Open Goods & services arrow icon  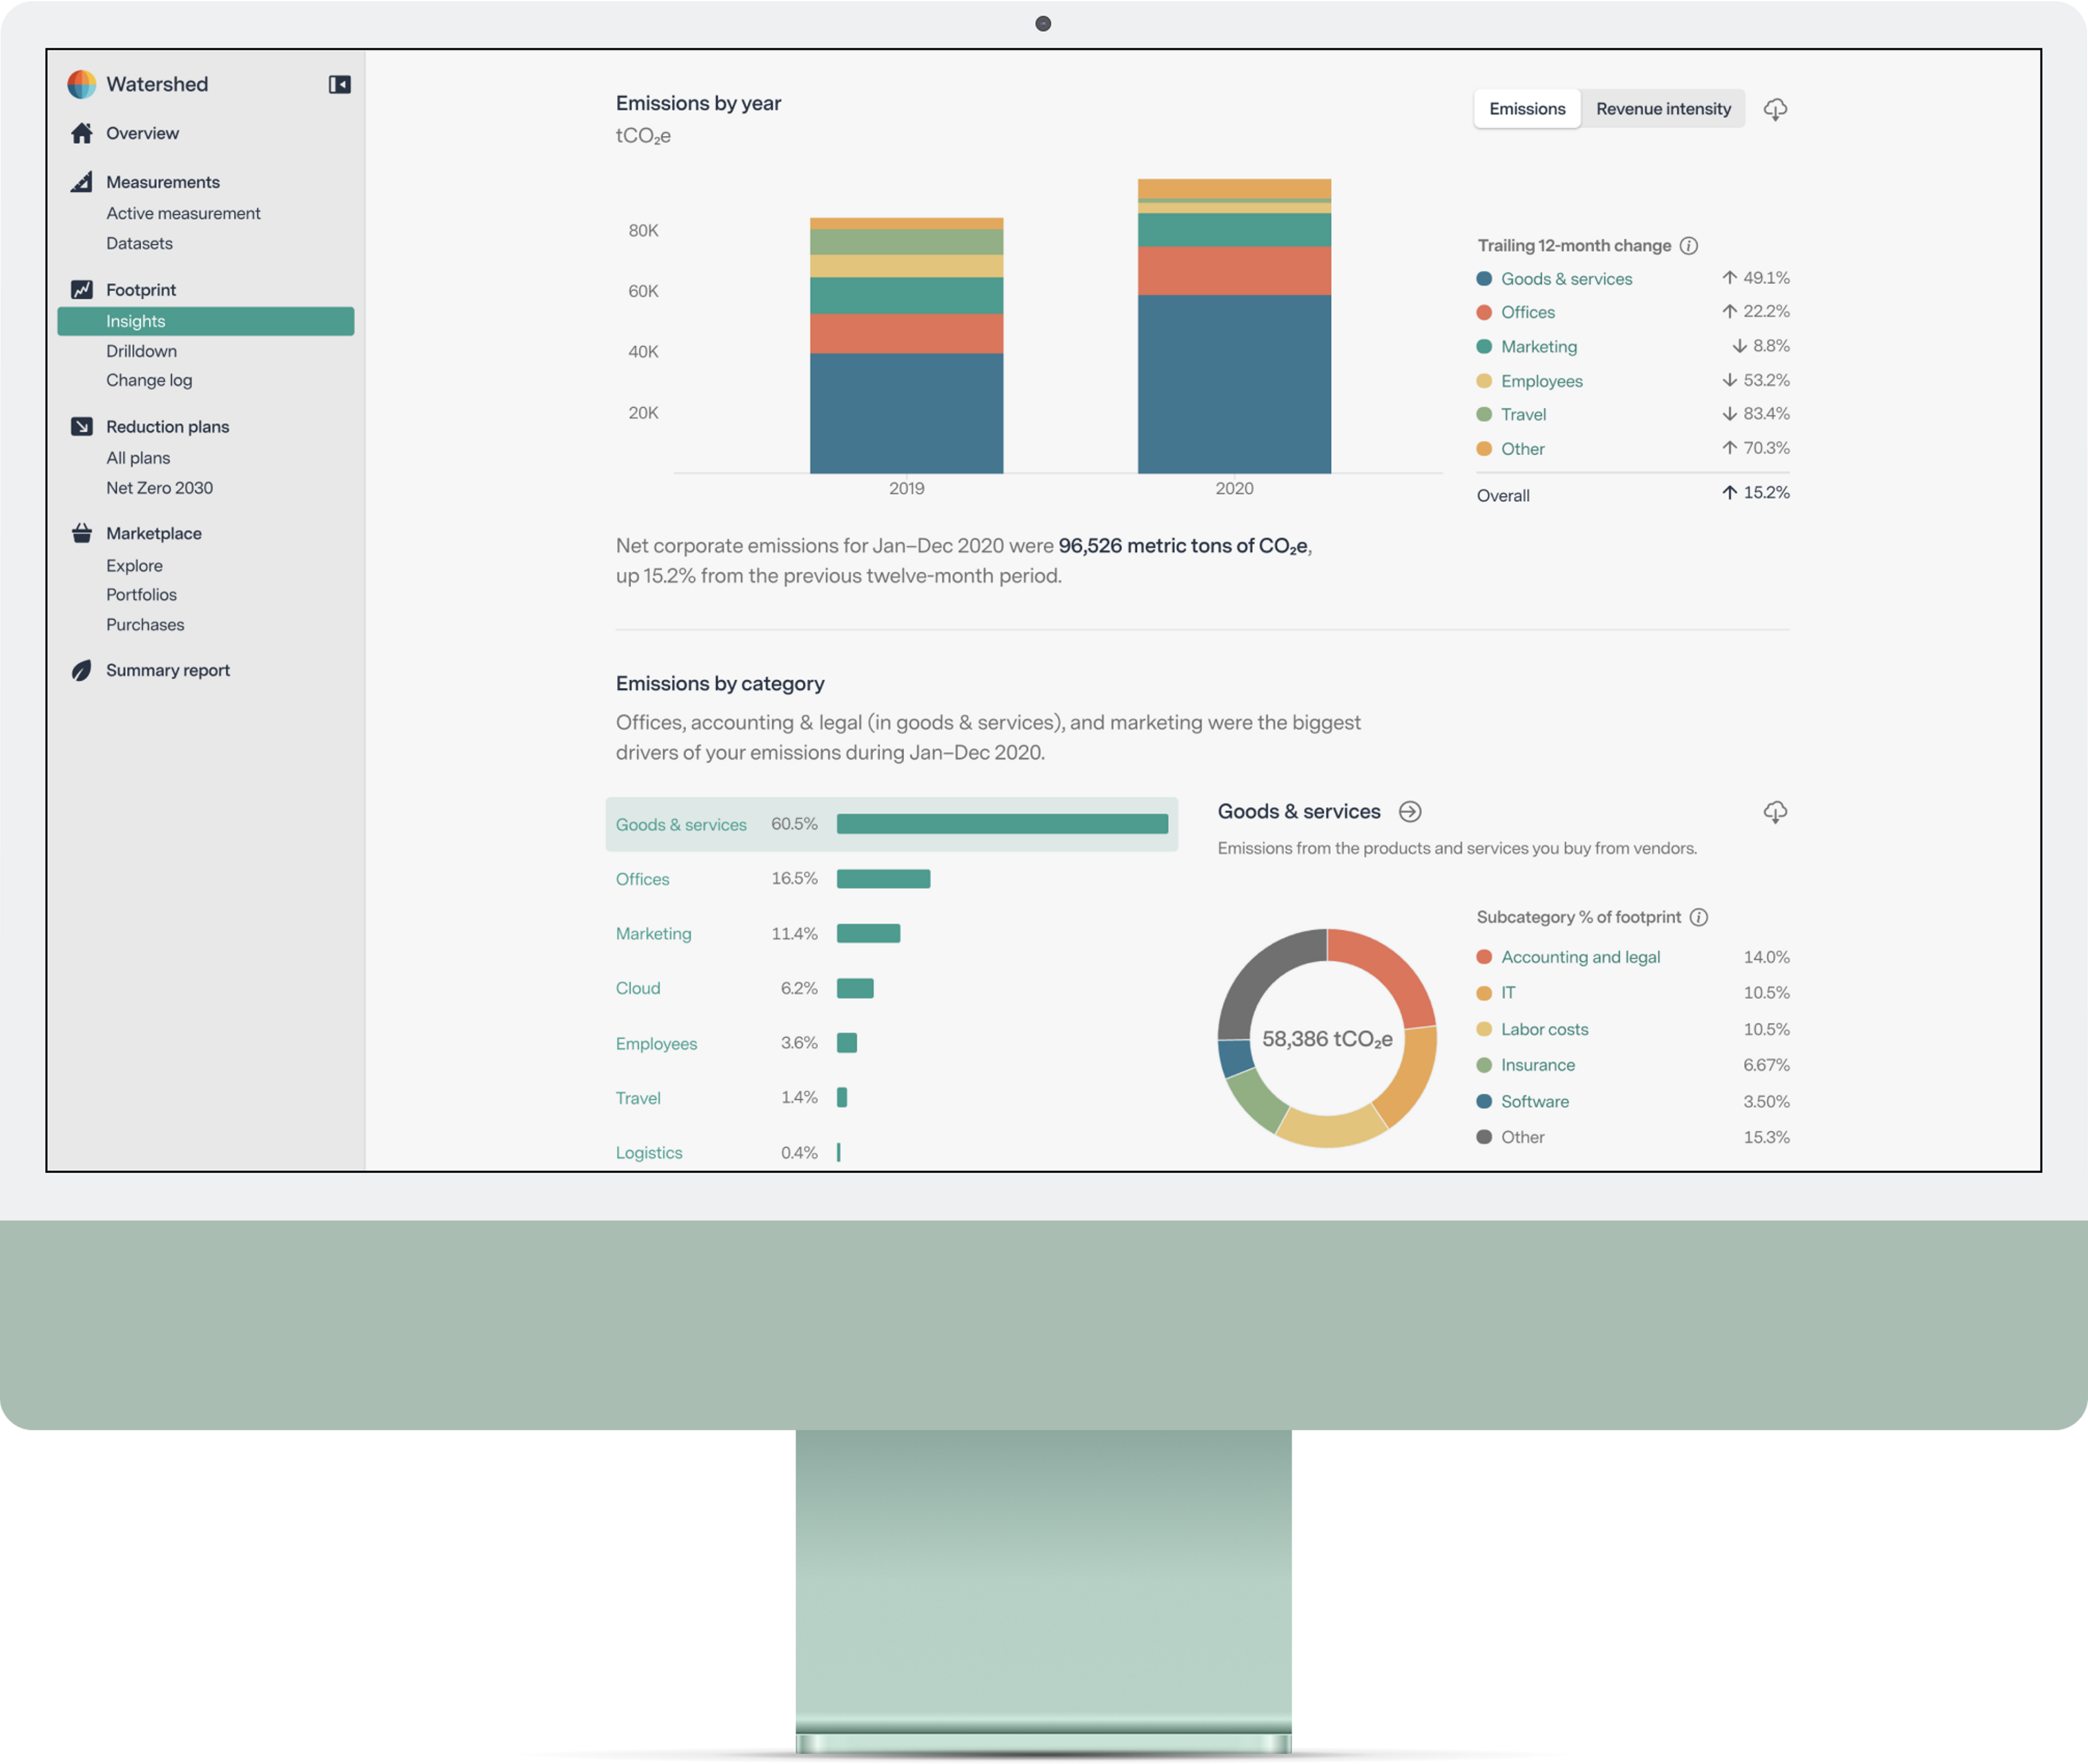click(x=1409, y=812)
